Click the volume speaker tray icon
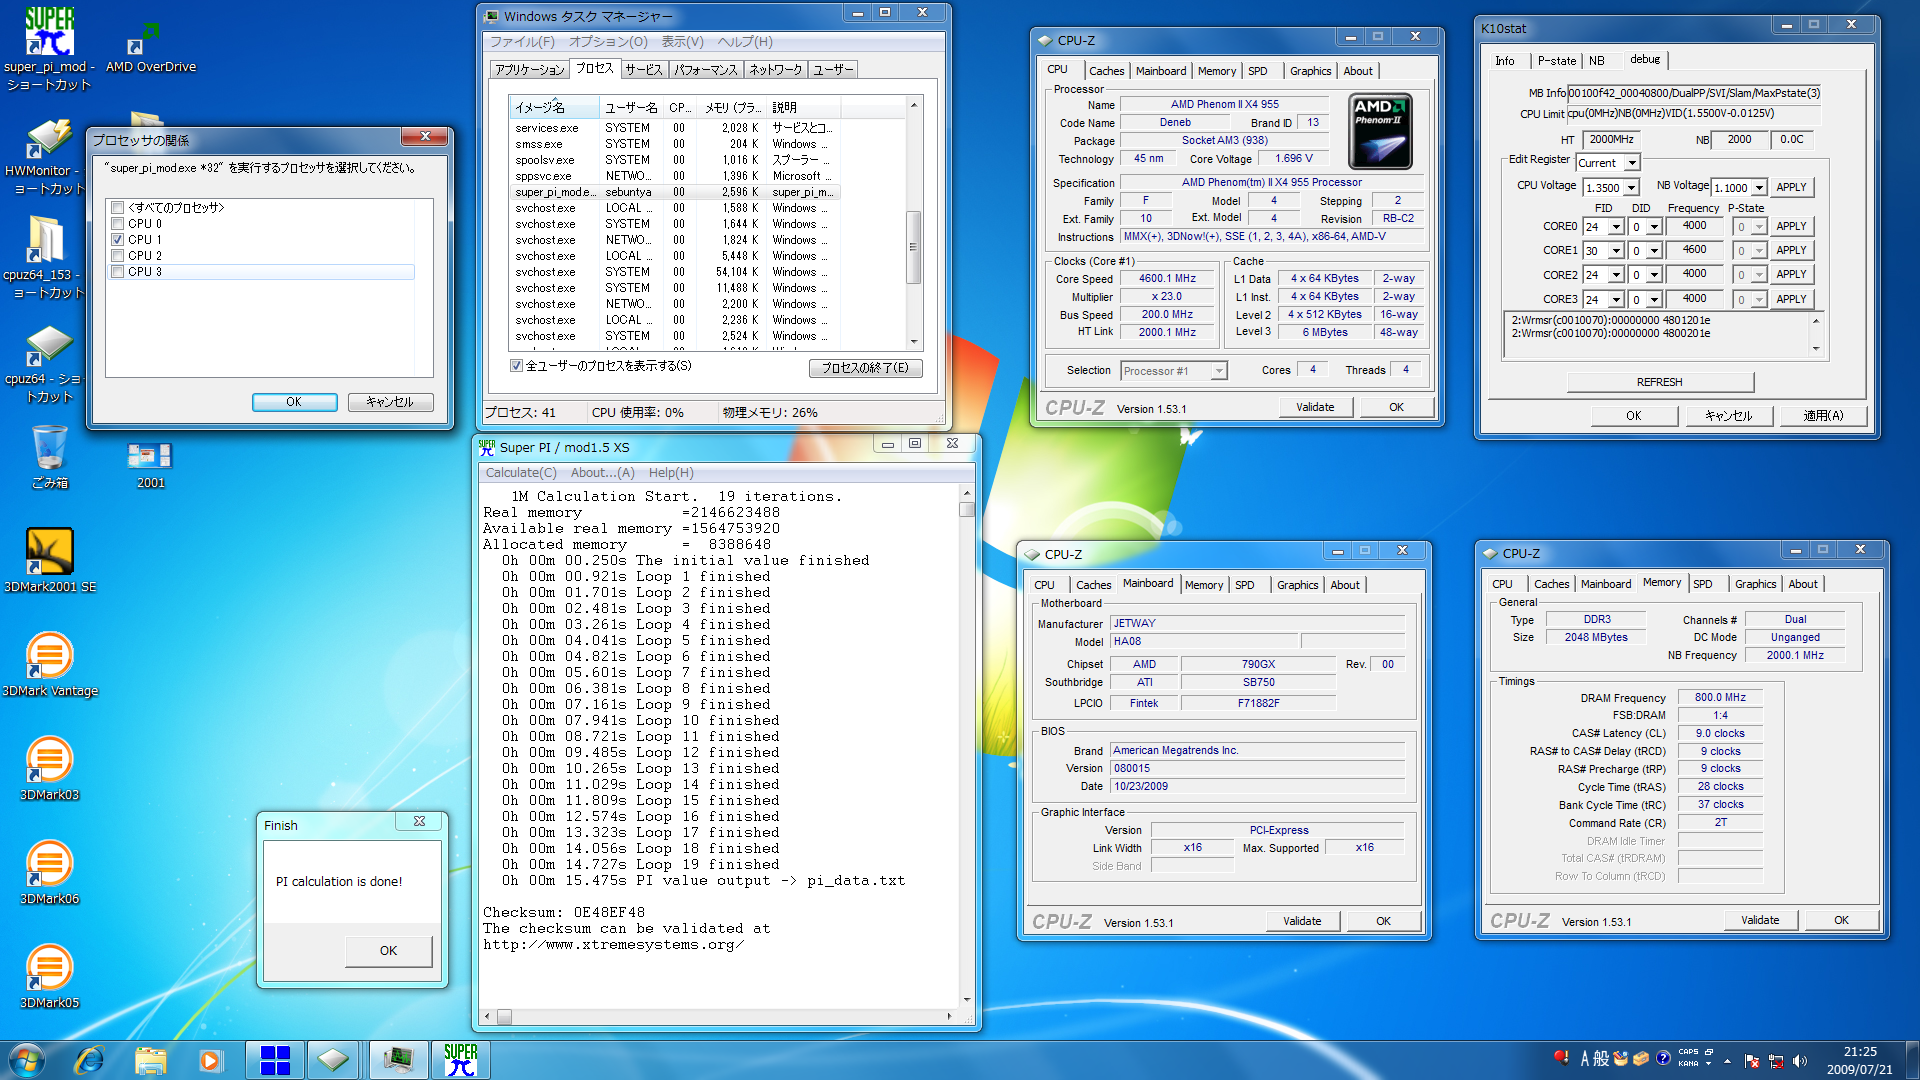The image size is (1920, 1080). 1800,1061
